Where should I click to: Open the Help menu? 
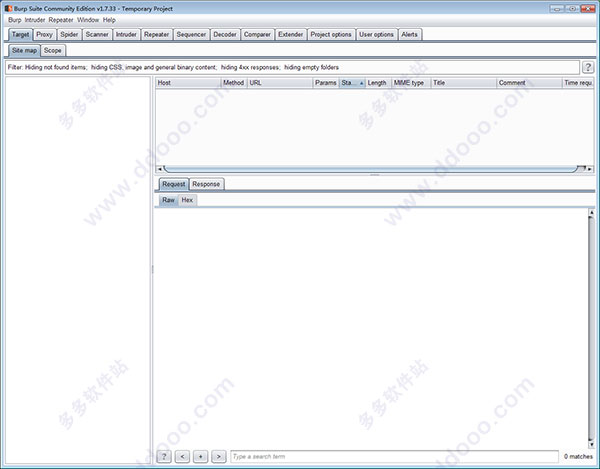(109, 20)
